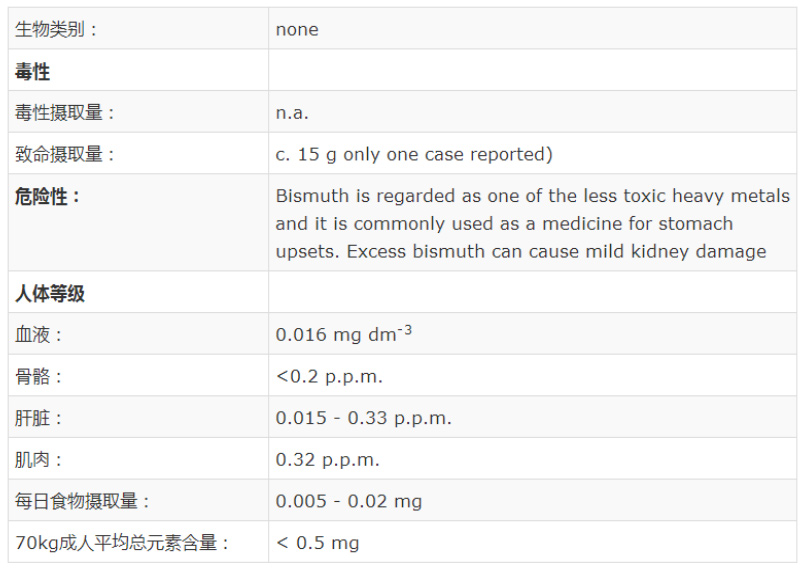Select the 'none' value in biological role row
This screenshot has width=808, height=568.
click(297, 30)
